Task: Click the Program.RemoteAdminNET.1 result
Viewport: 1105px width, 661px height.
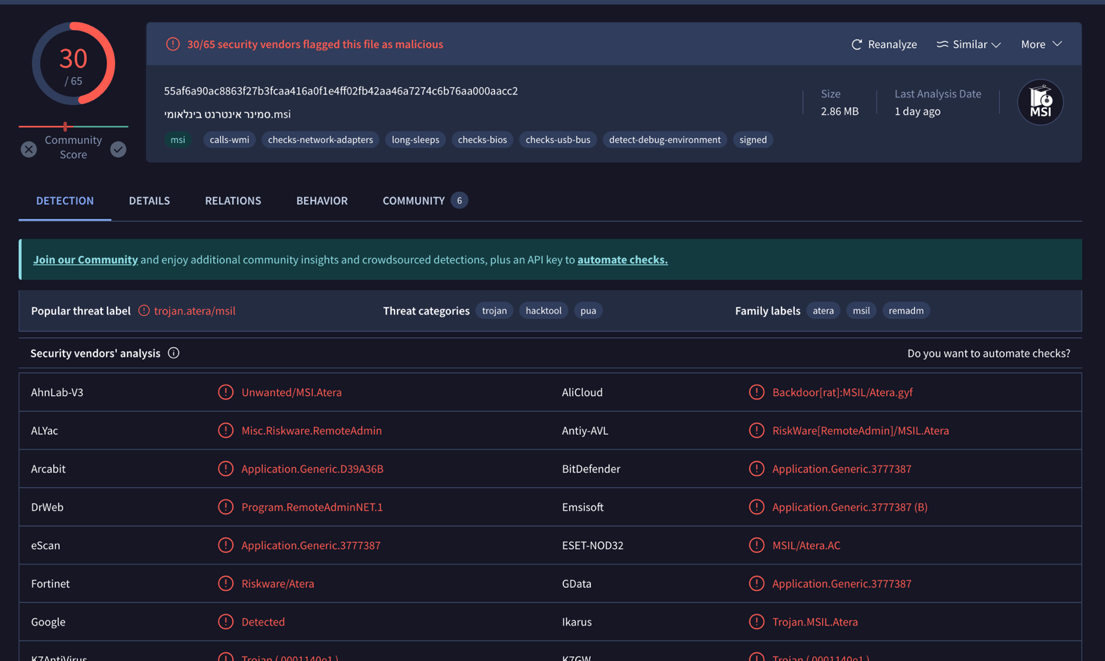Action: point(312,507)
